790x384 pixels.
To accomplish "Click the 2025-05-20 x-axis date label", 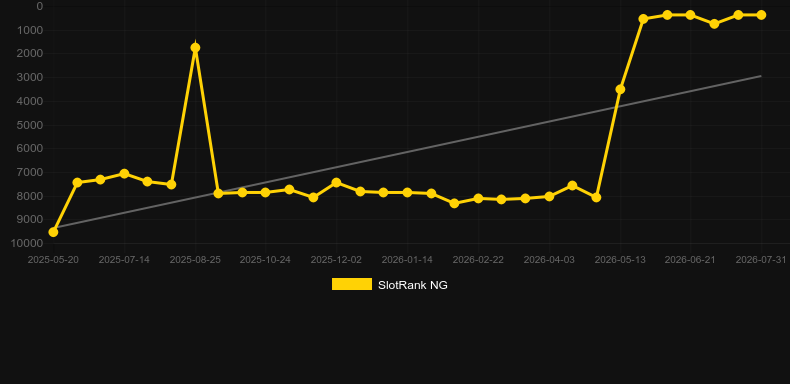I will coord(53,260).
